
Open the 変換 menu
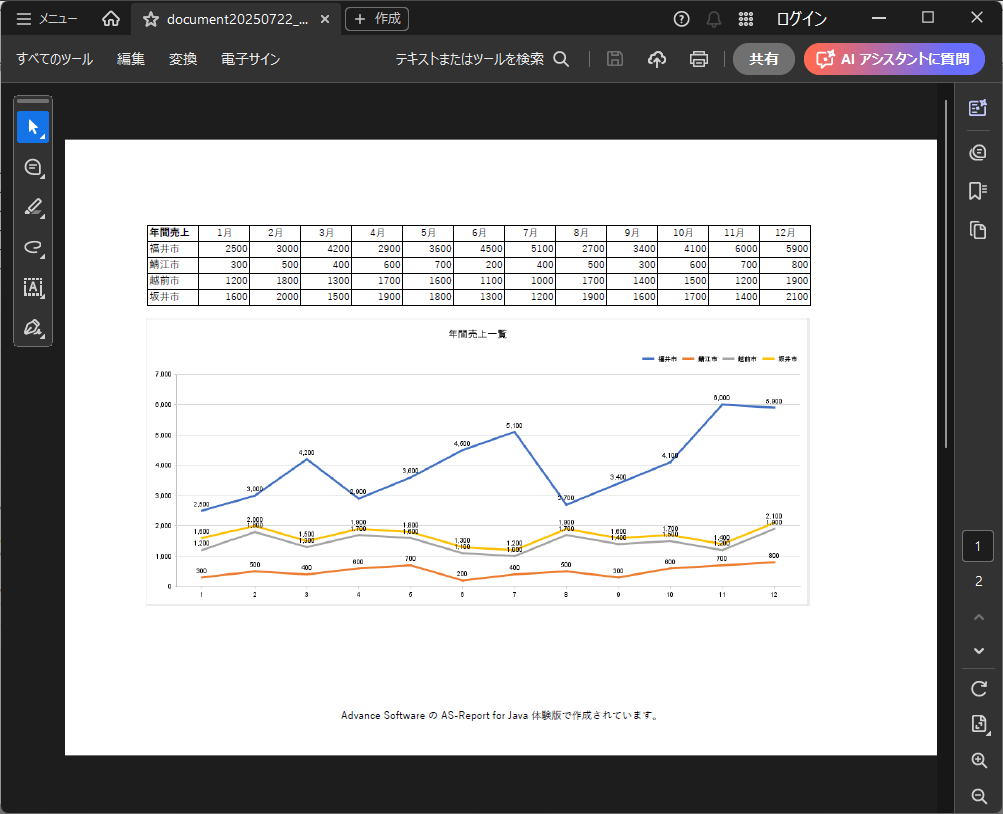(183, 59)
